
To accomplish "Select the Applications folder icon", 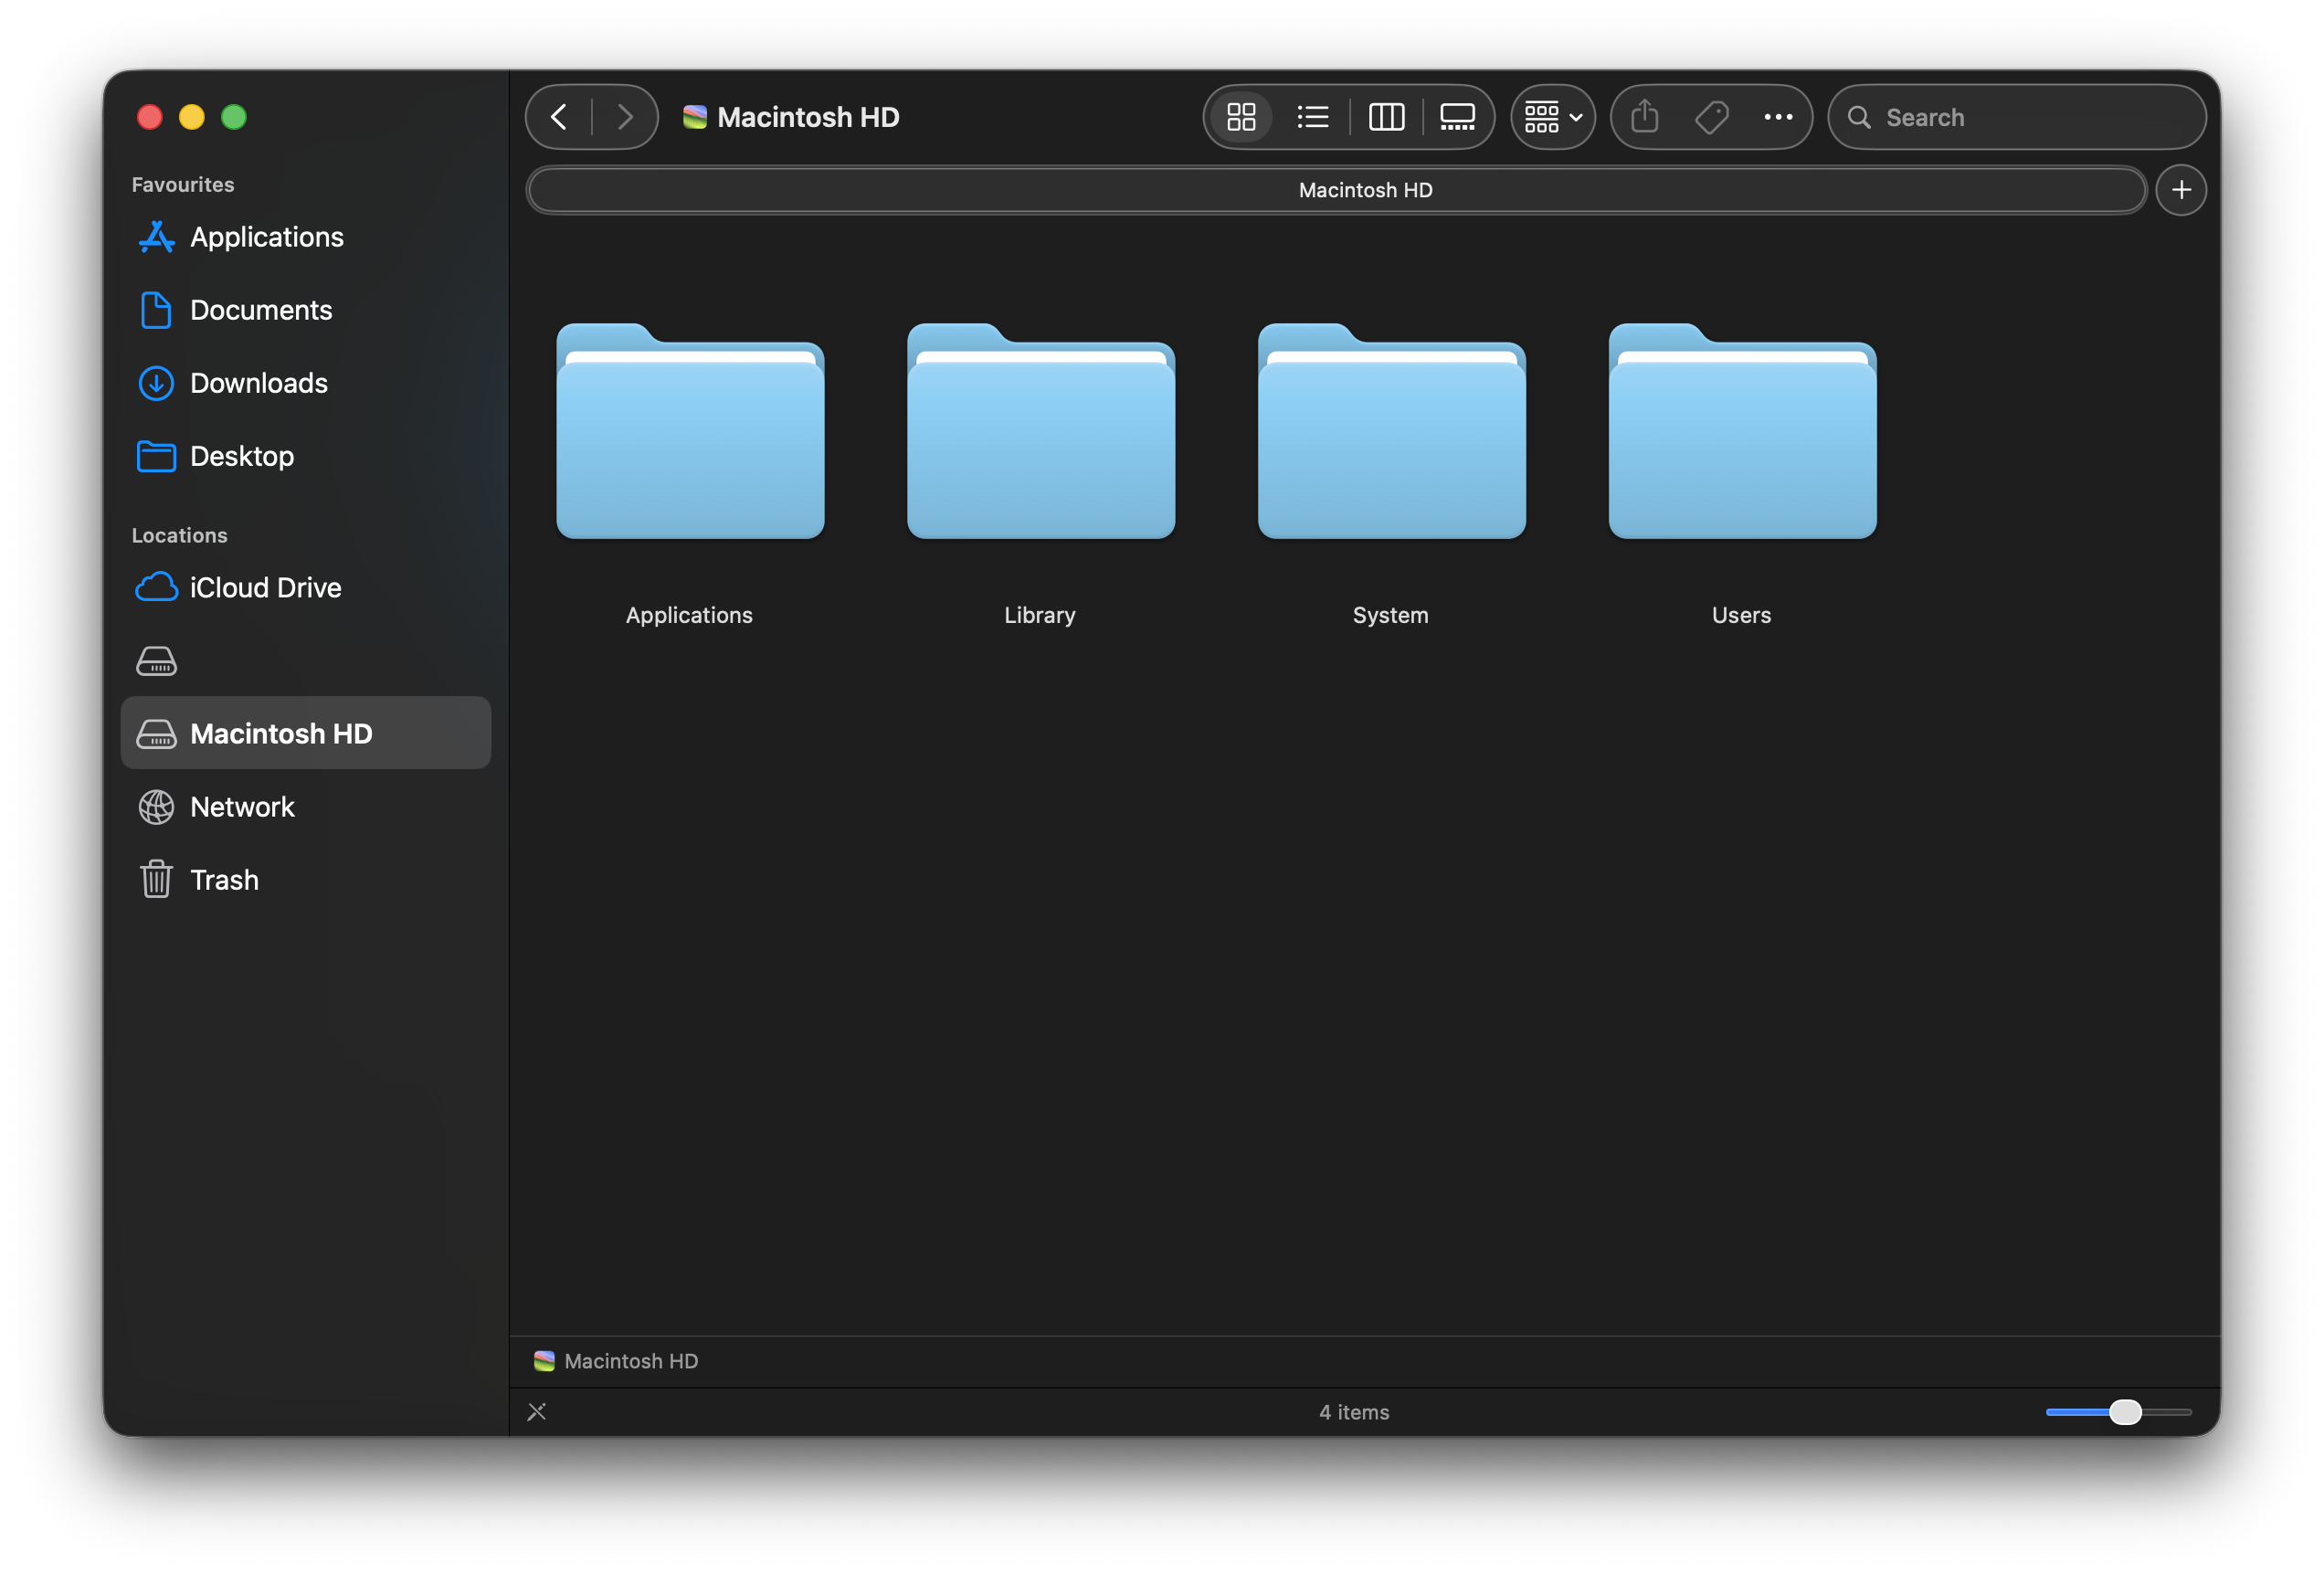I will pyautogui.click(x=690, y=431).
